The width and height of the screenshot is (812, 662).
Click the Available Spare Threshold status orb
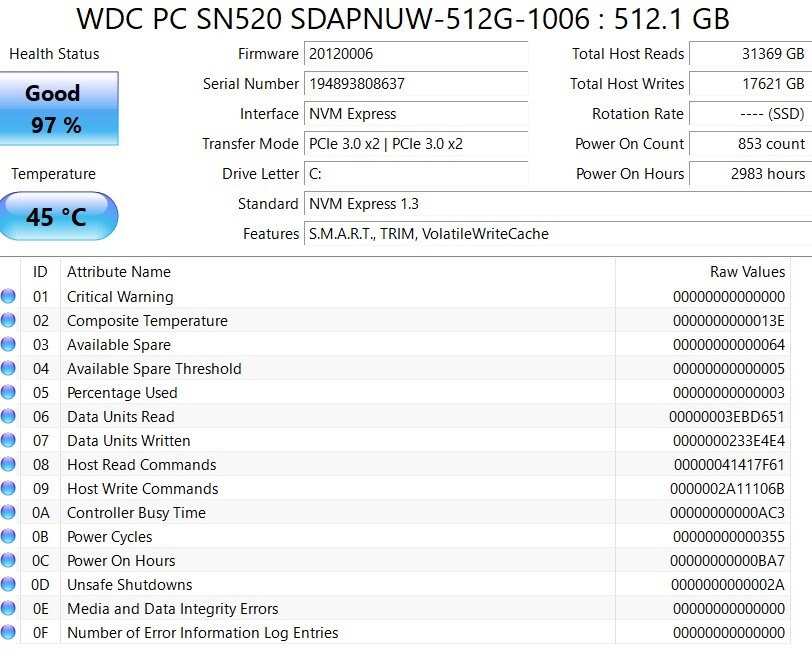pyautogui.click(x=8, y=368)
